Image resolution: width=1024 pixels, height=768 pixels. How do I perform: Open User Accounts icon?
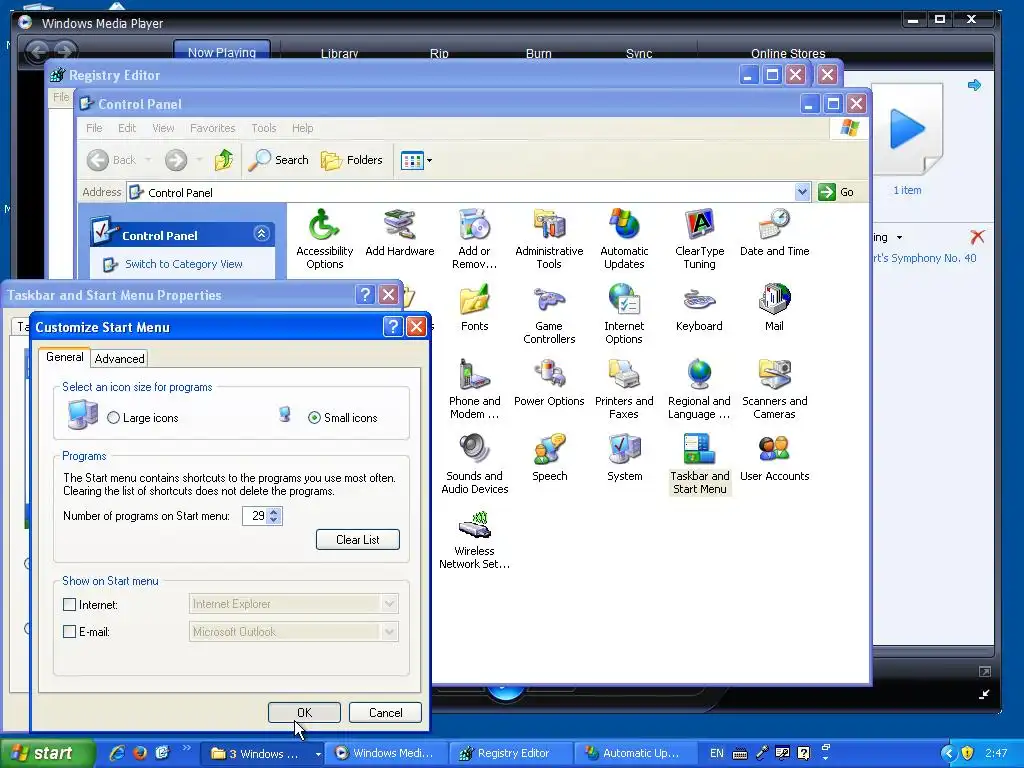coord(775,458)
